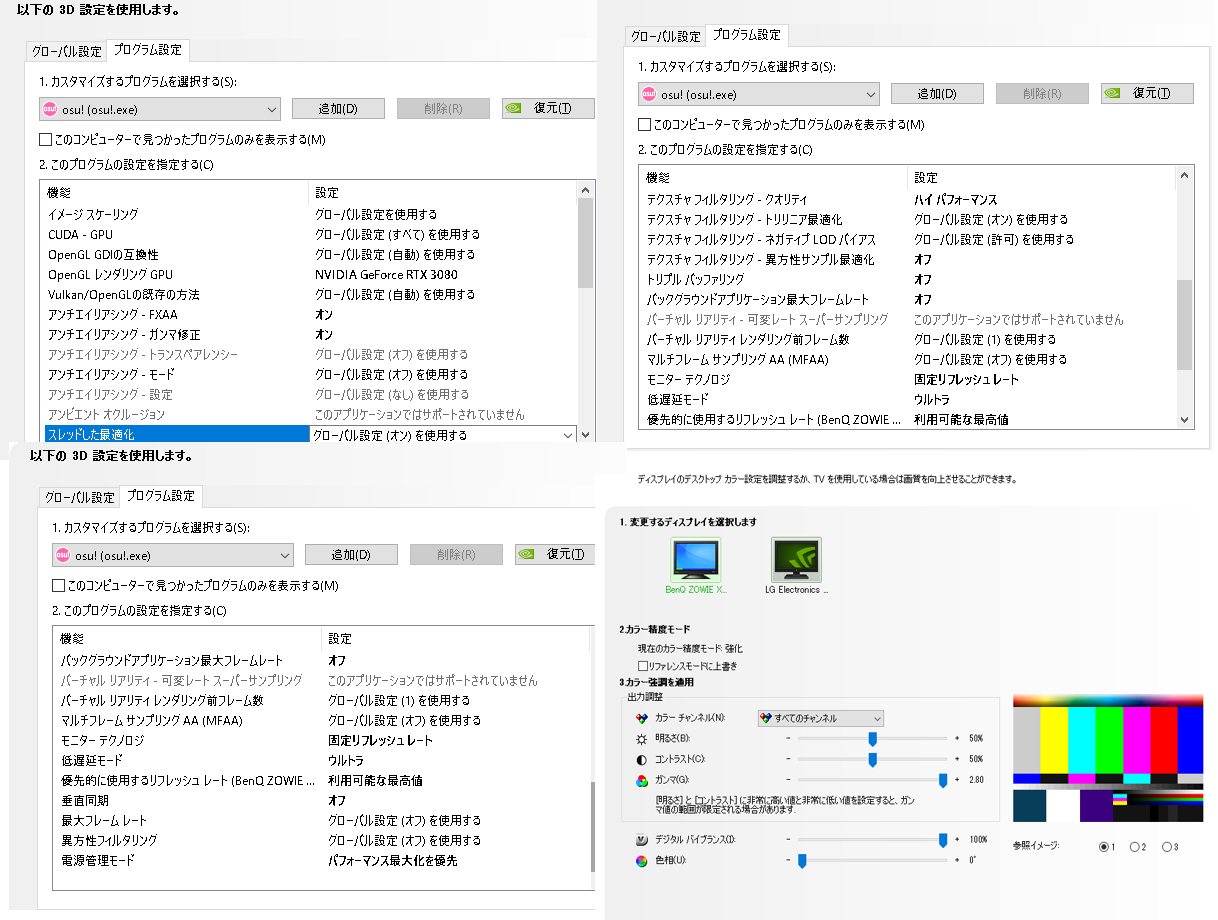Select the OpenGL レンダリング GPU row
1218x920 pixels.
(x=310, y=274)
